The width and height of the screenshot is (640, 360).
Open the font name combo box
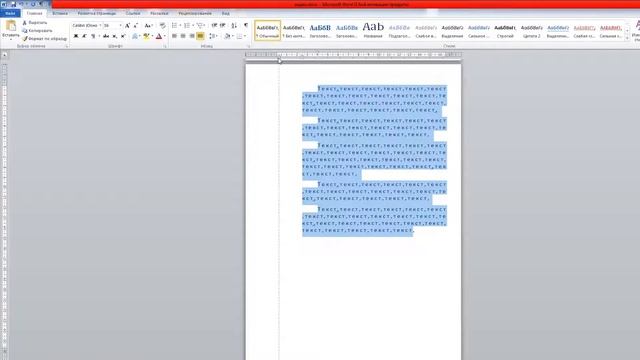coord(87,26)
